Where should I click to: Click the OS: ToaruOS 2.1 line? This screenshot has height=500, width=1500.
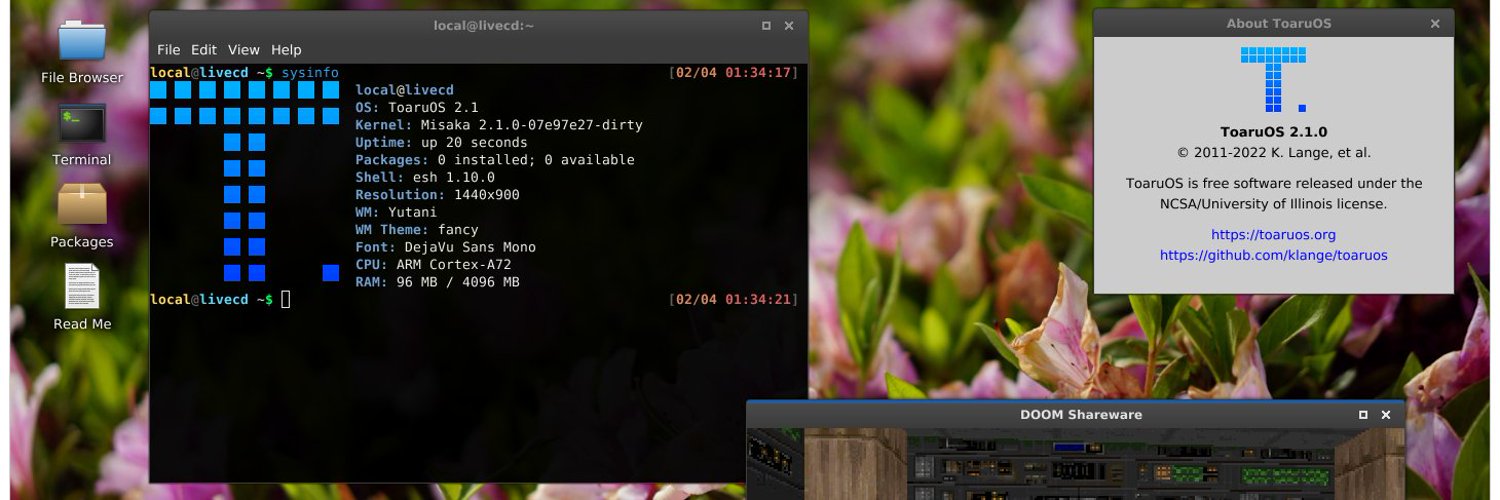coord(417,108)
